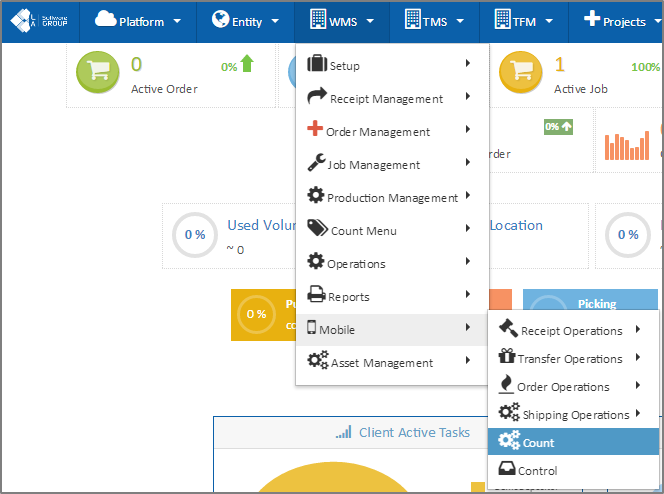Viewport: 664px width, 494px height.
Task: Click the Operations gear icon
Action: [316, 261]
